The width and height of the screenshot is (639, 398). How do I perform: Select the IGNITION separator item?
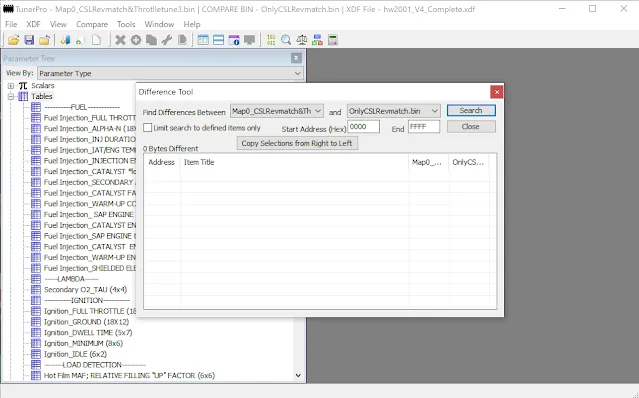point(87,301)
